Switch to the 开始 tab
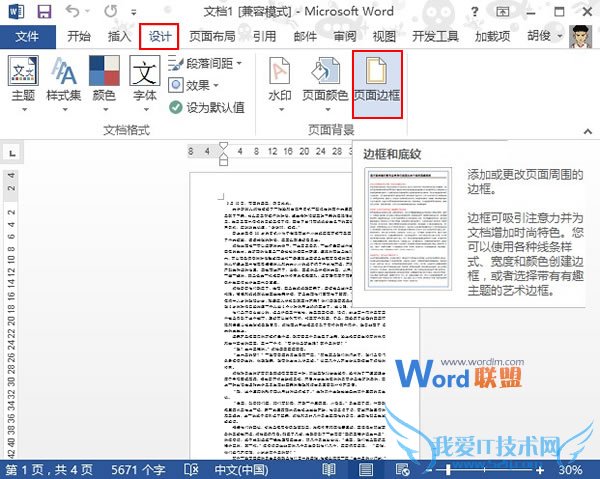 pos(79,36)
